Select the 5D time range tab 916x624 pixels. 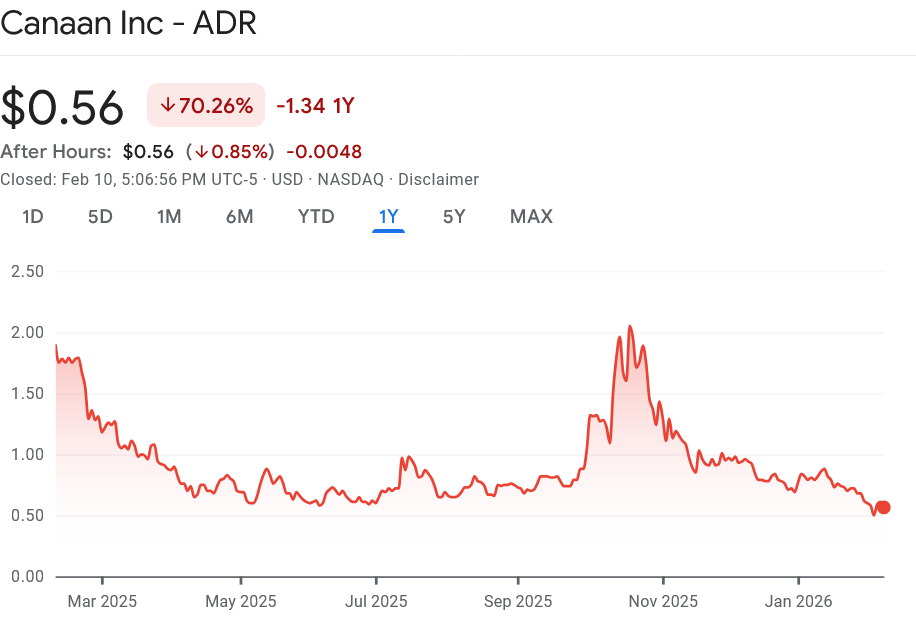(x=99, y=216)
